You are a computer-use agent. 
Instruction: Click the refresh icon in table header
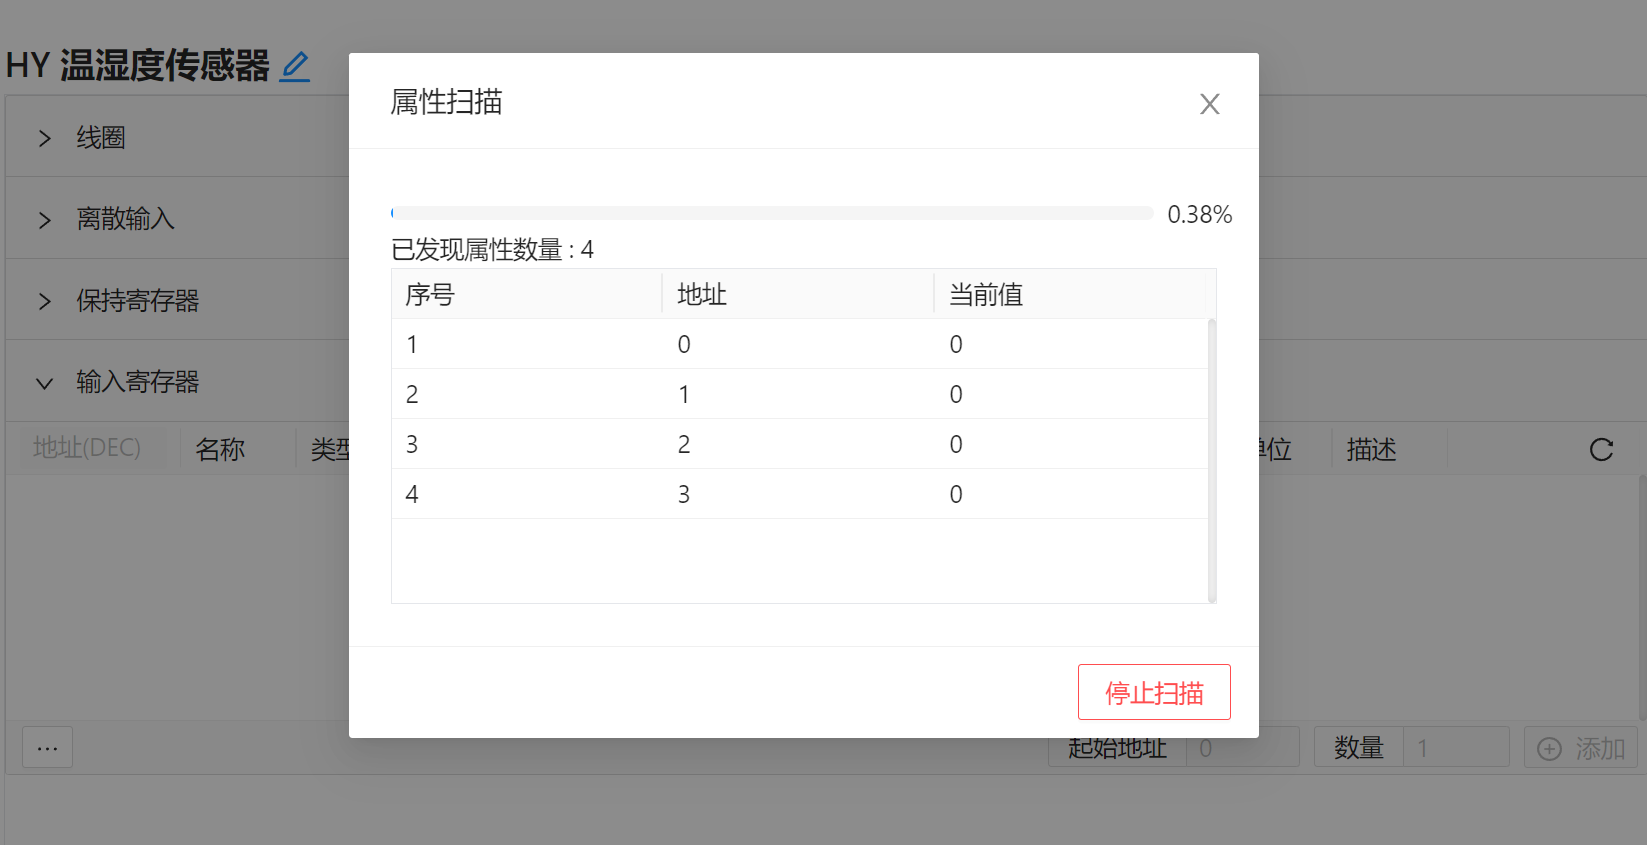1601,450
